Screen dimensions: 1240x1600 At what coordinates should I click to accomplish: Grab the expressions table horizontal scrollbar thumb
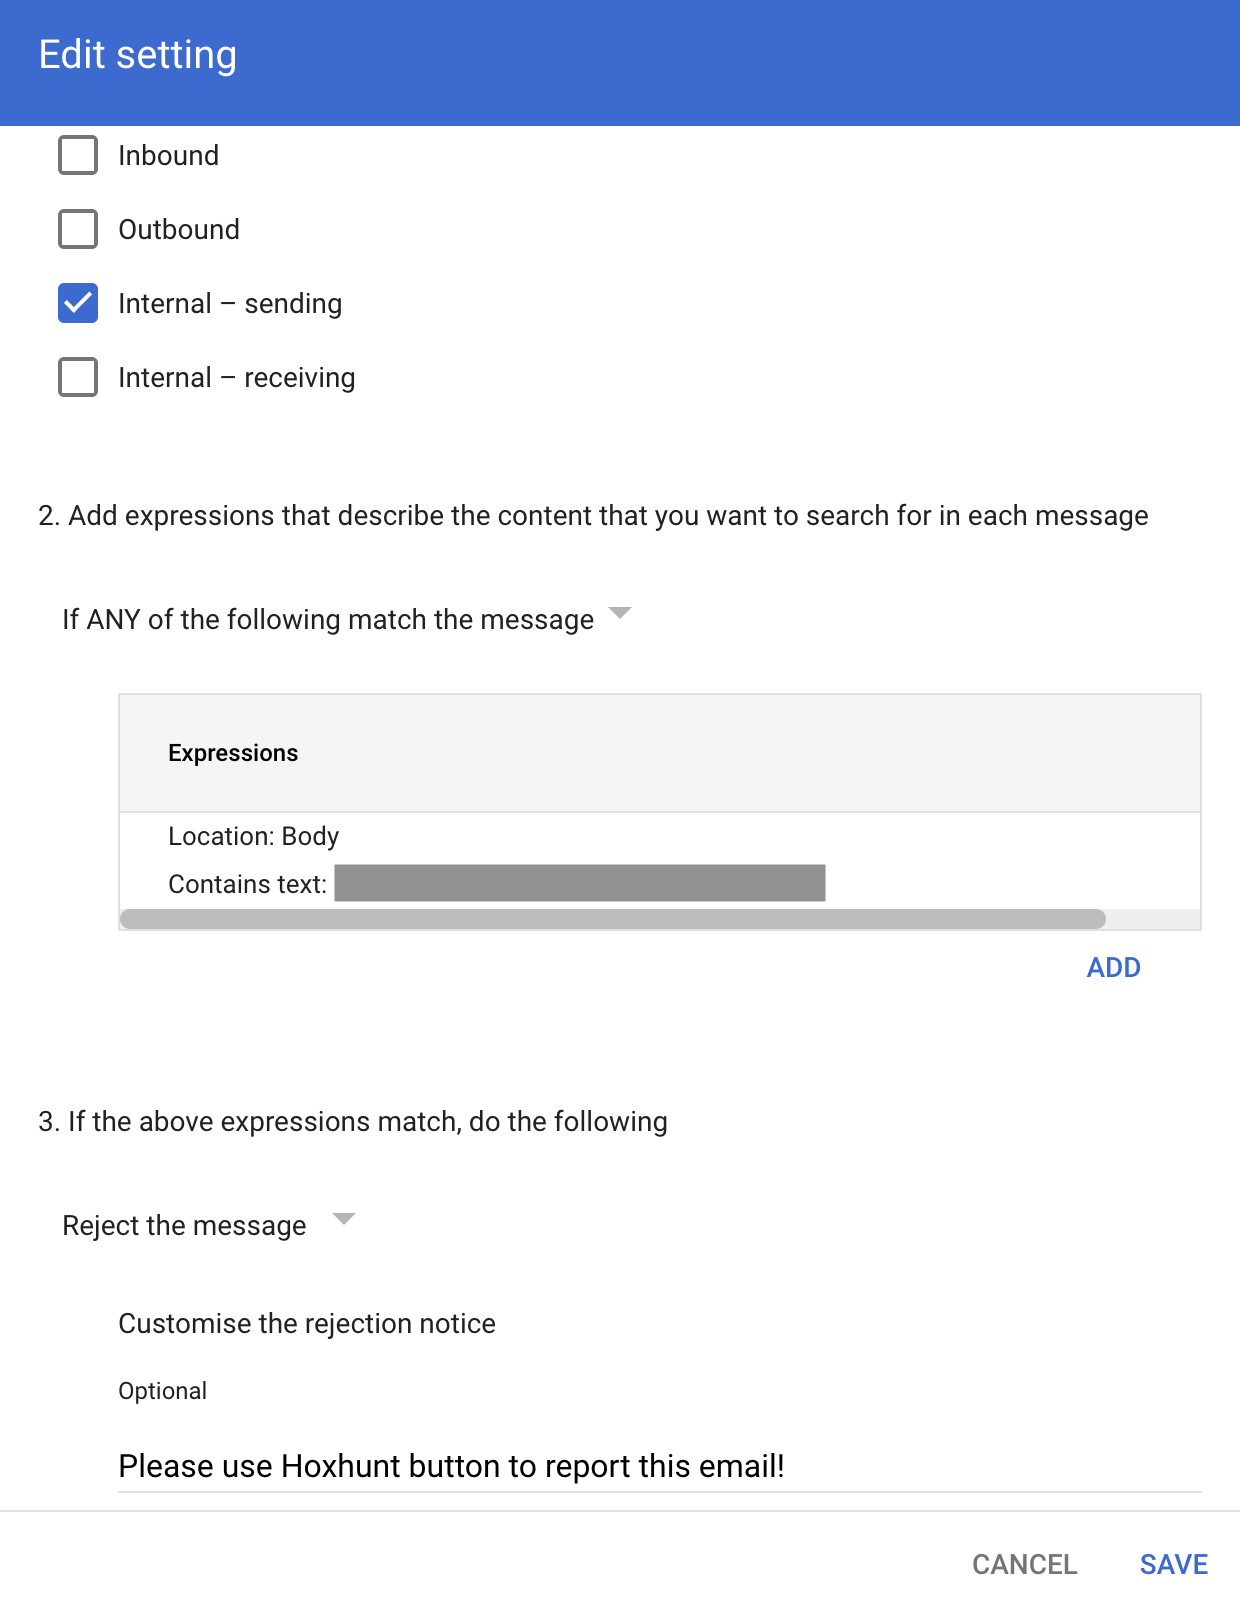pyautogui.click(x=612, y=919)
